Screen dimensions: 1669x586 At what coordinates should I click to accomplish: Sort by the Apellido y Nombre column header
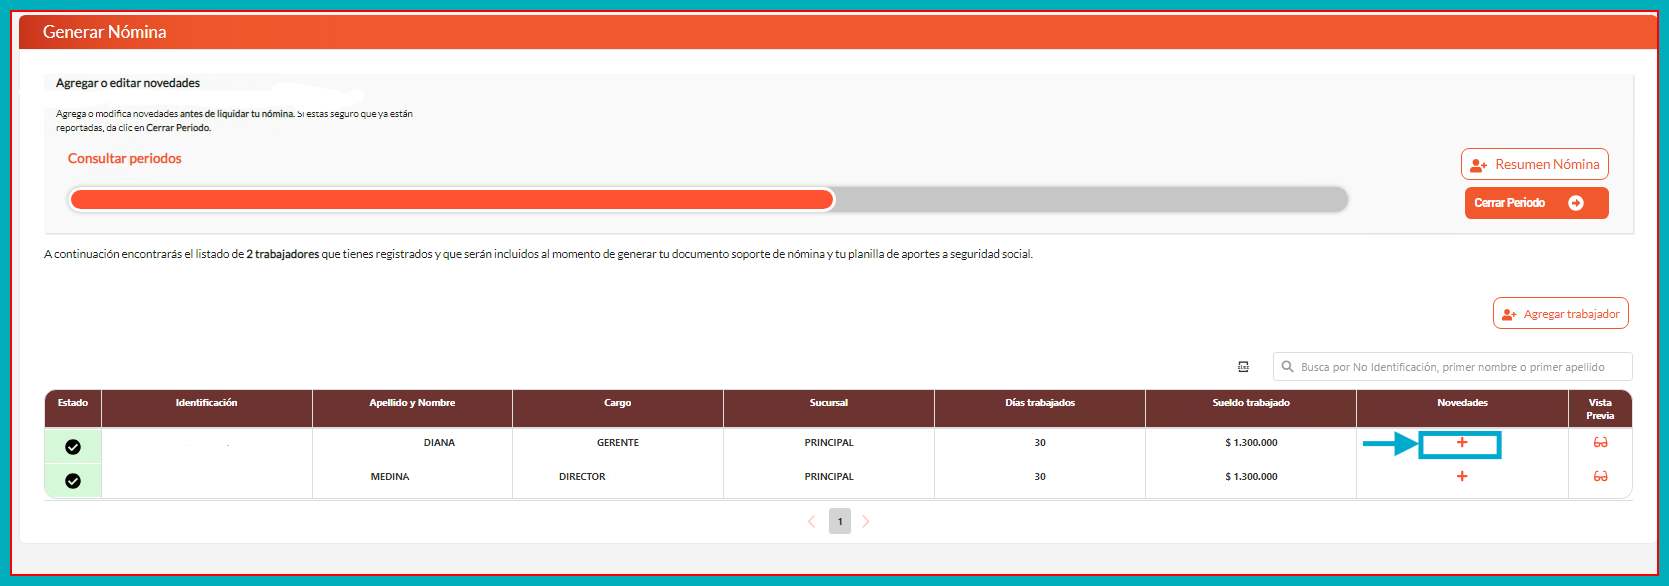[x=412, y=403]
